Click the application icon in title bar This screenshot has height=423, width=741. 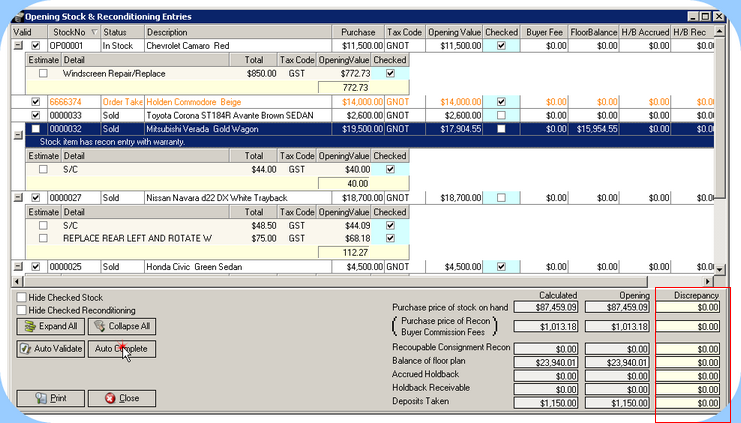(x=17, y=17)
